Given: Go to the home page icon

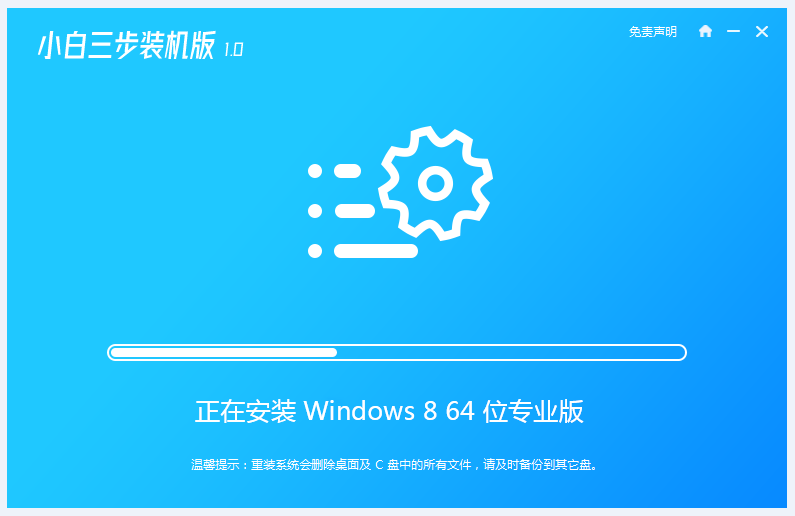Looking at the screenshot, I should [705, 31].
